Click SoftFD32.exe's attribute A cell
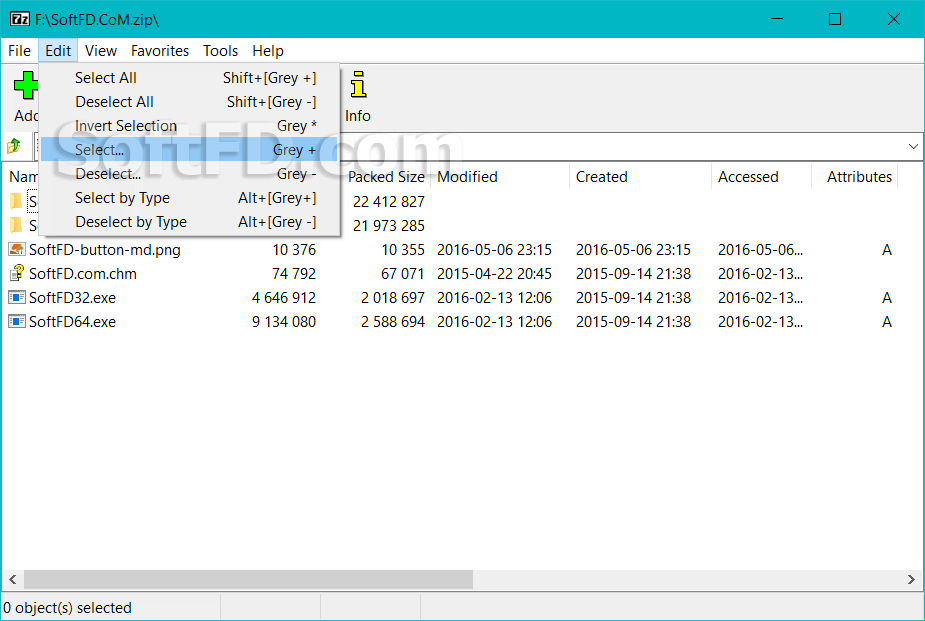Screen dimensions: 925x621 pos(887,298)
